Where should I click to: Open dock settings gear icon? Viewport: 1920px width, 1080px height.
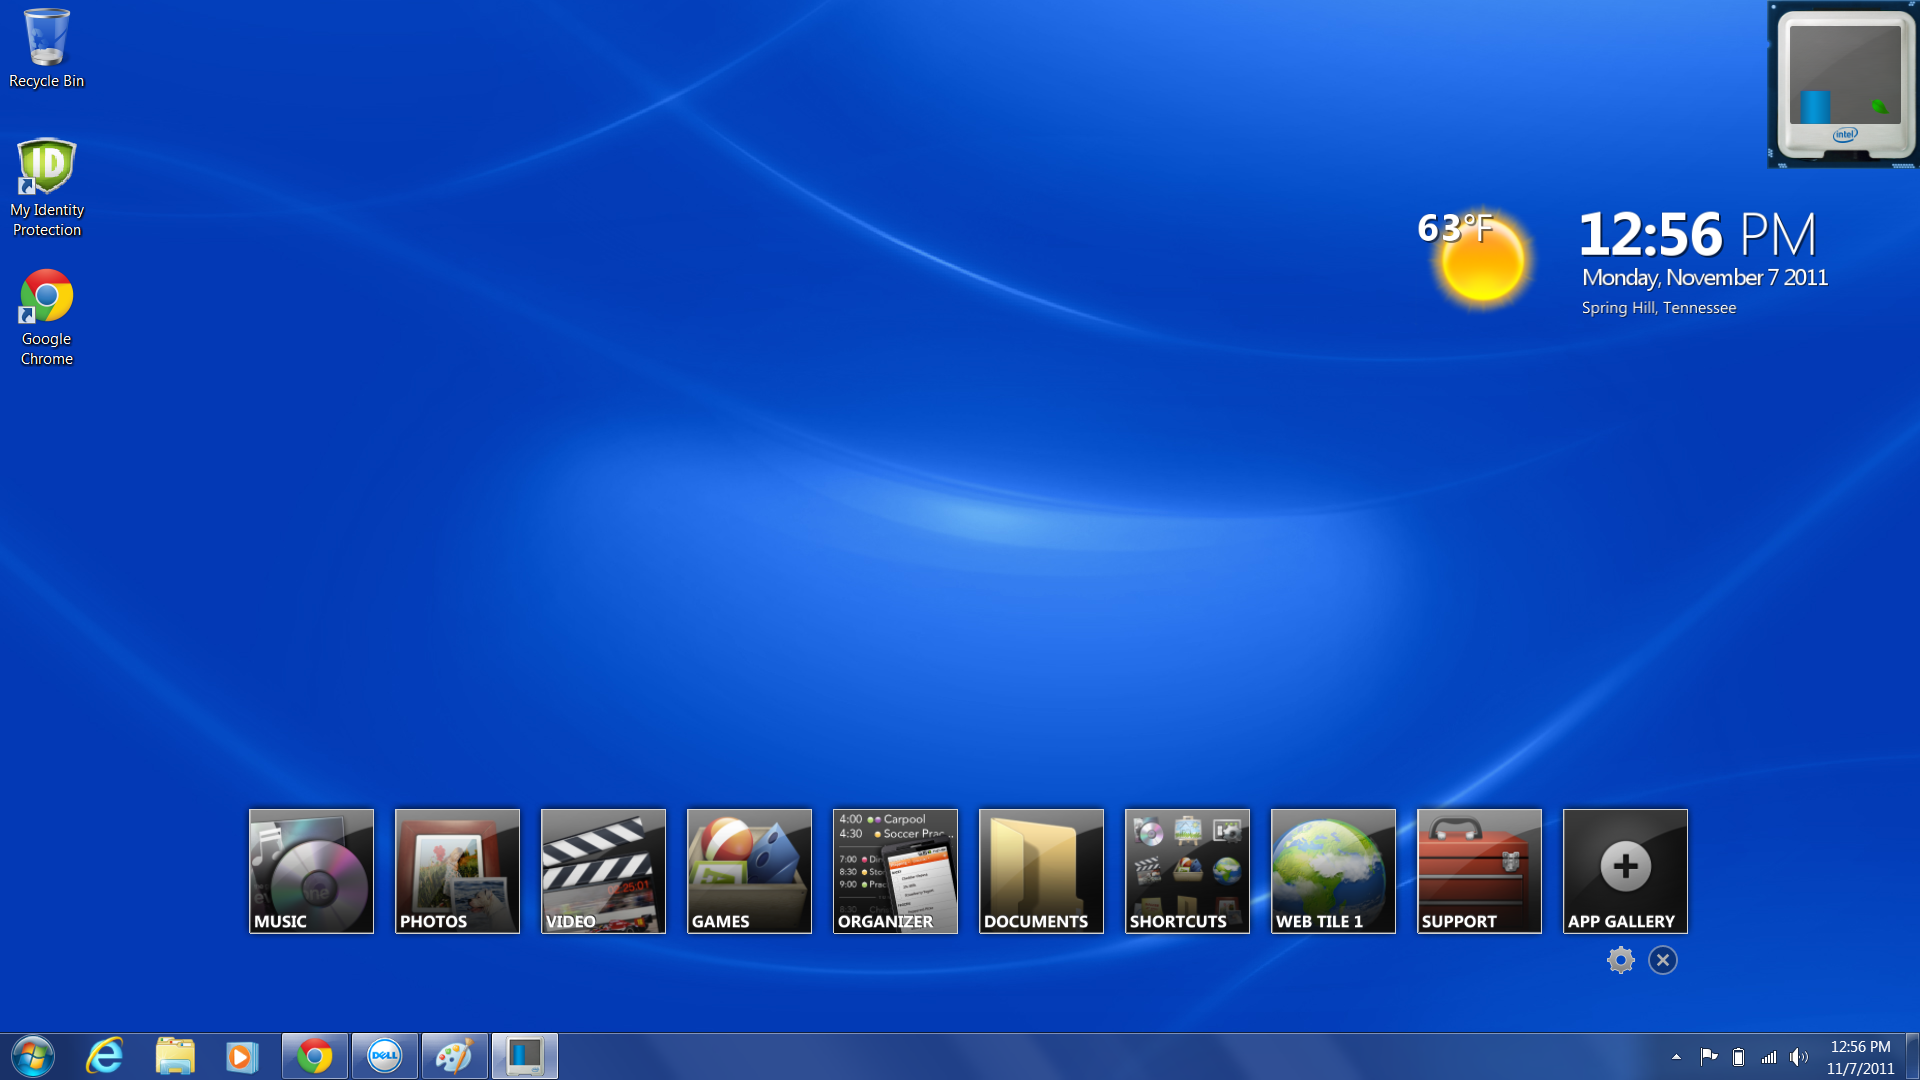coord(1620,960)
